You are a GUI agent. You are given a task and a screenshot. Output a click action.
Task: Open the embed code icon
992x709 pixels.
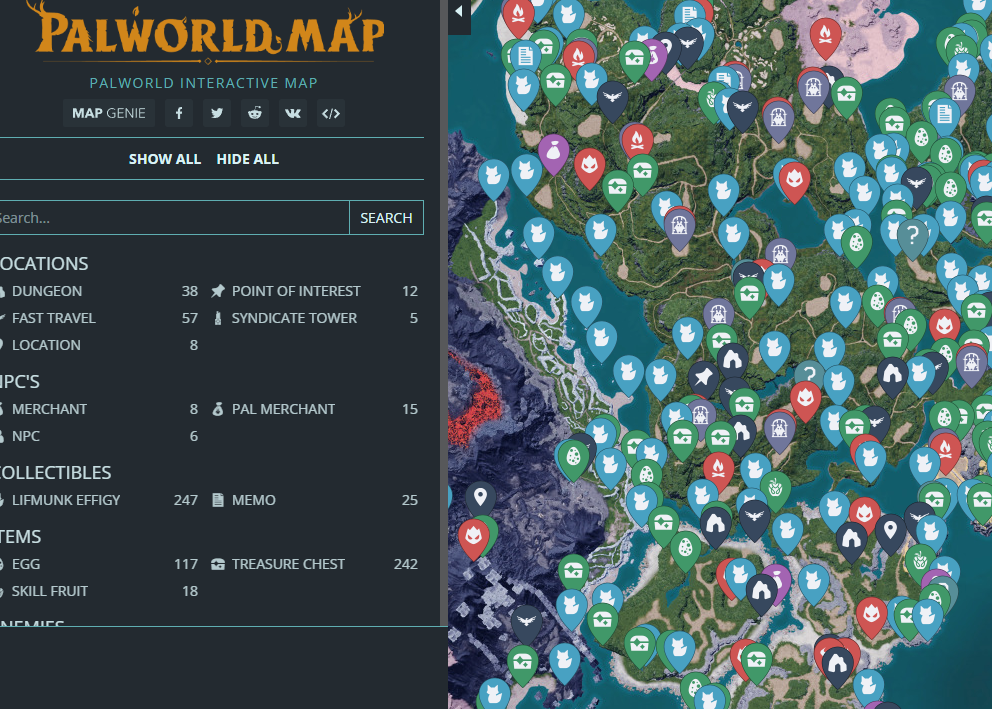(331, 113)
